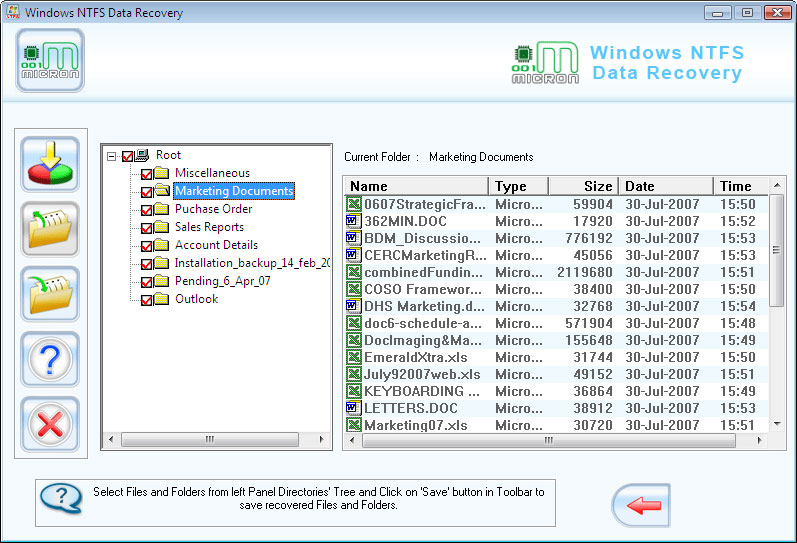Click Excel icon of combinedFundin... file
Screen dimensions: 797x543
coord(354,272)
